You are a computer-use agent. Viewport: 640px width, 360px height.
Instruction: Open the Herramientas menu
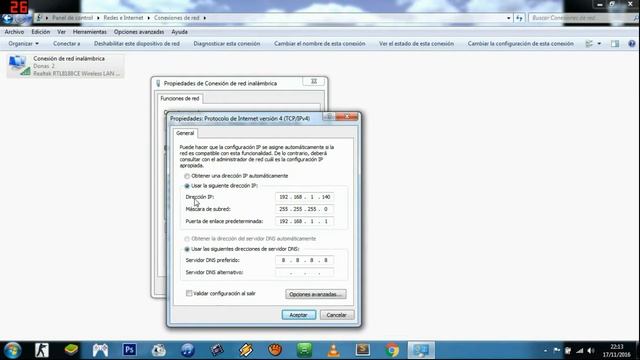(x=89, y=32)
